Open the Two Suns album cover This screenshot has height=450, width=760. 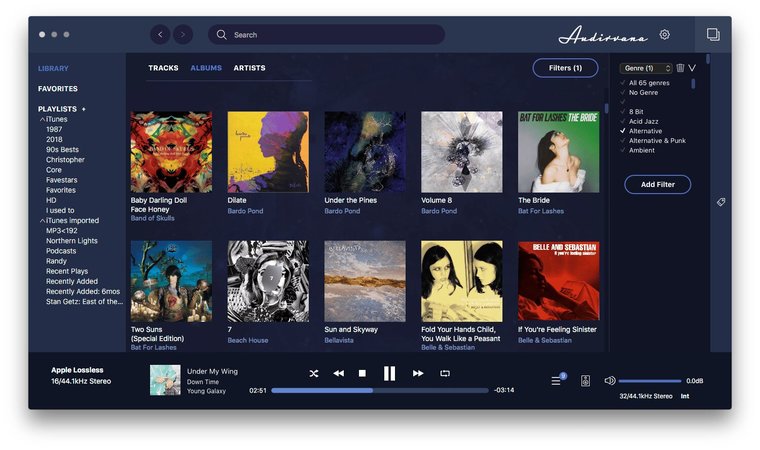point(171,281)
